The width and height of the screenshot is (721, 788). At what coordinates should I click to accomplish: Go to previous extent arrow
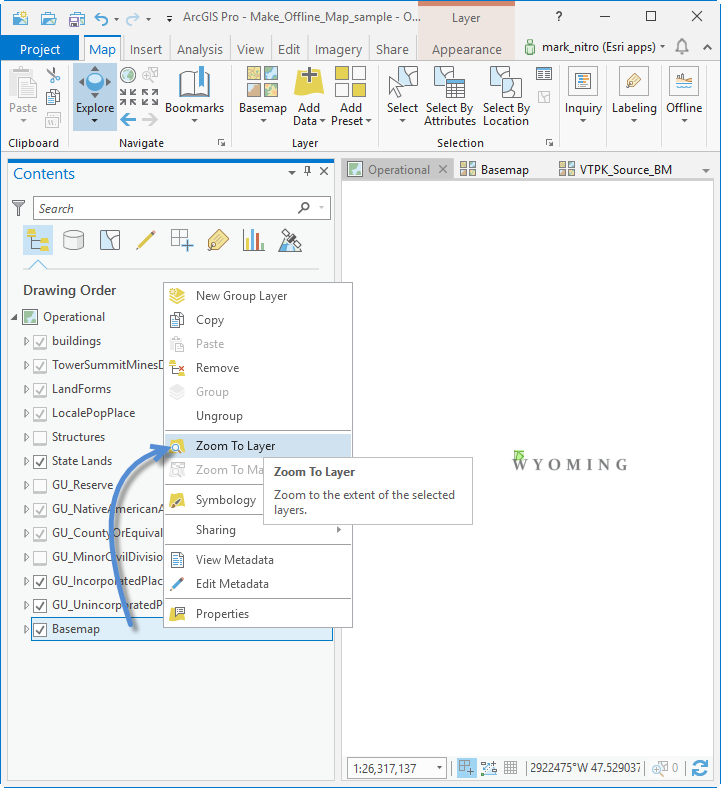point(128,120)
